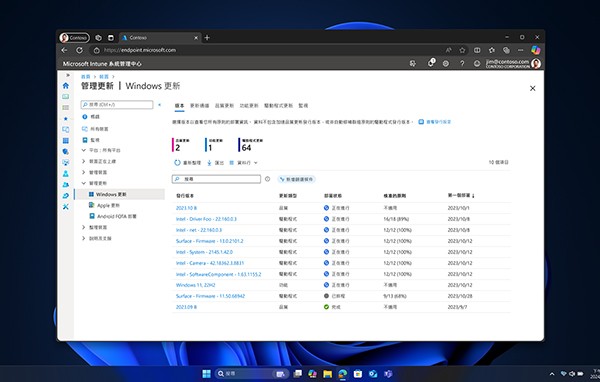Open Endpoint security shield icon in rail
Image resolution: width=600 pixels, height=382 pixels.
pyautogui.click(x=66, y=152)
